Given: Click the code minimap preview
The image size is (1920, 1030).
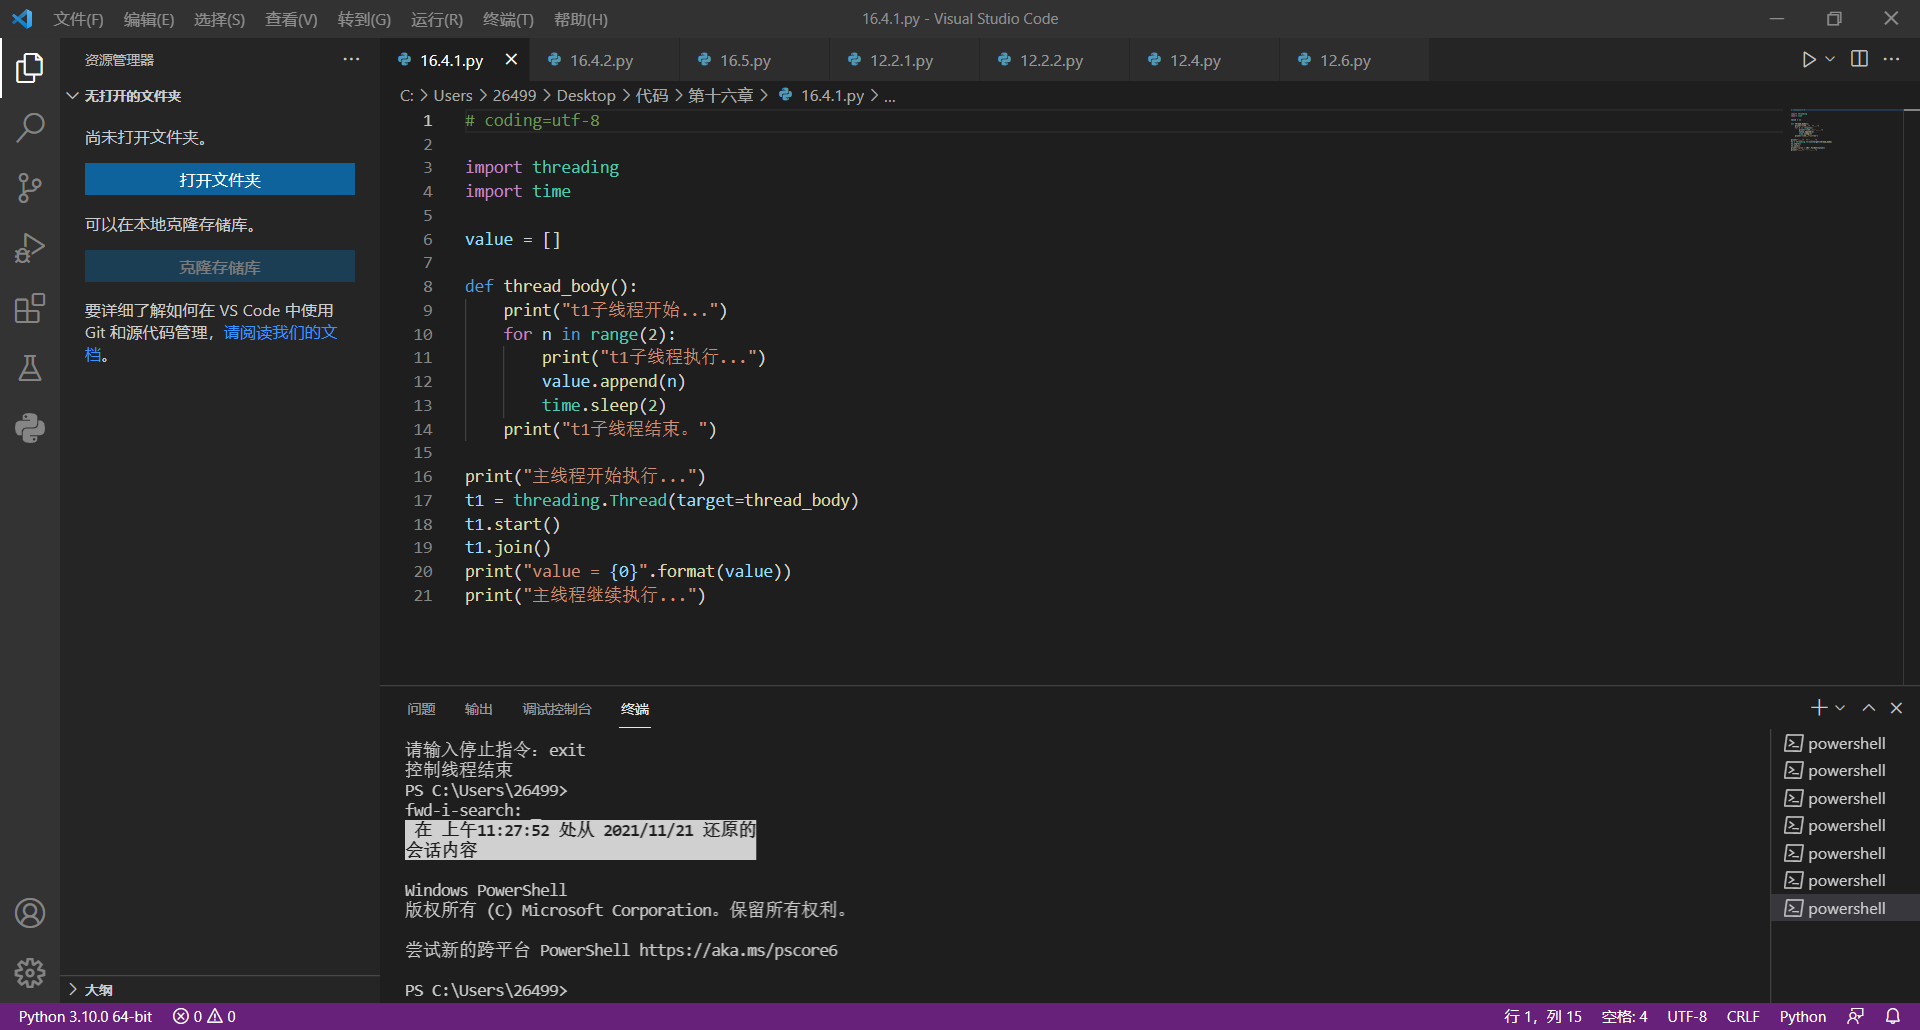Looking at the screenshot, I should 1810,132.
